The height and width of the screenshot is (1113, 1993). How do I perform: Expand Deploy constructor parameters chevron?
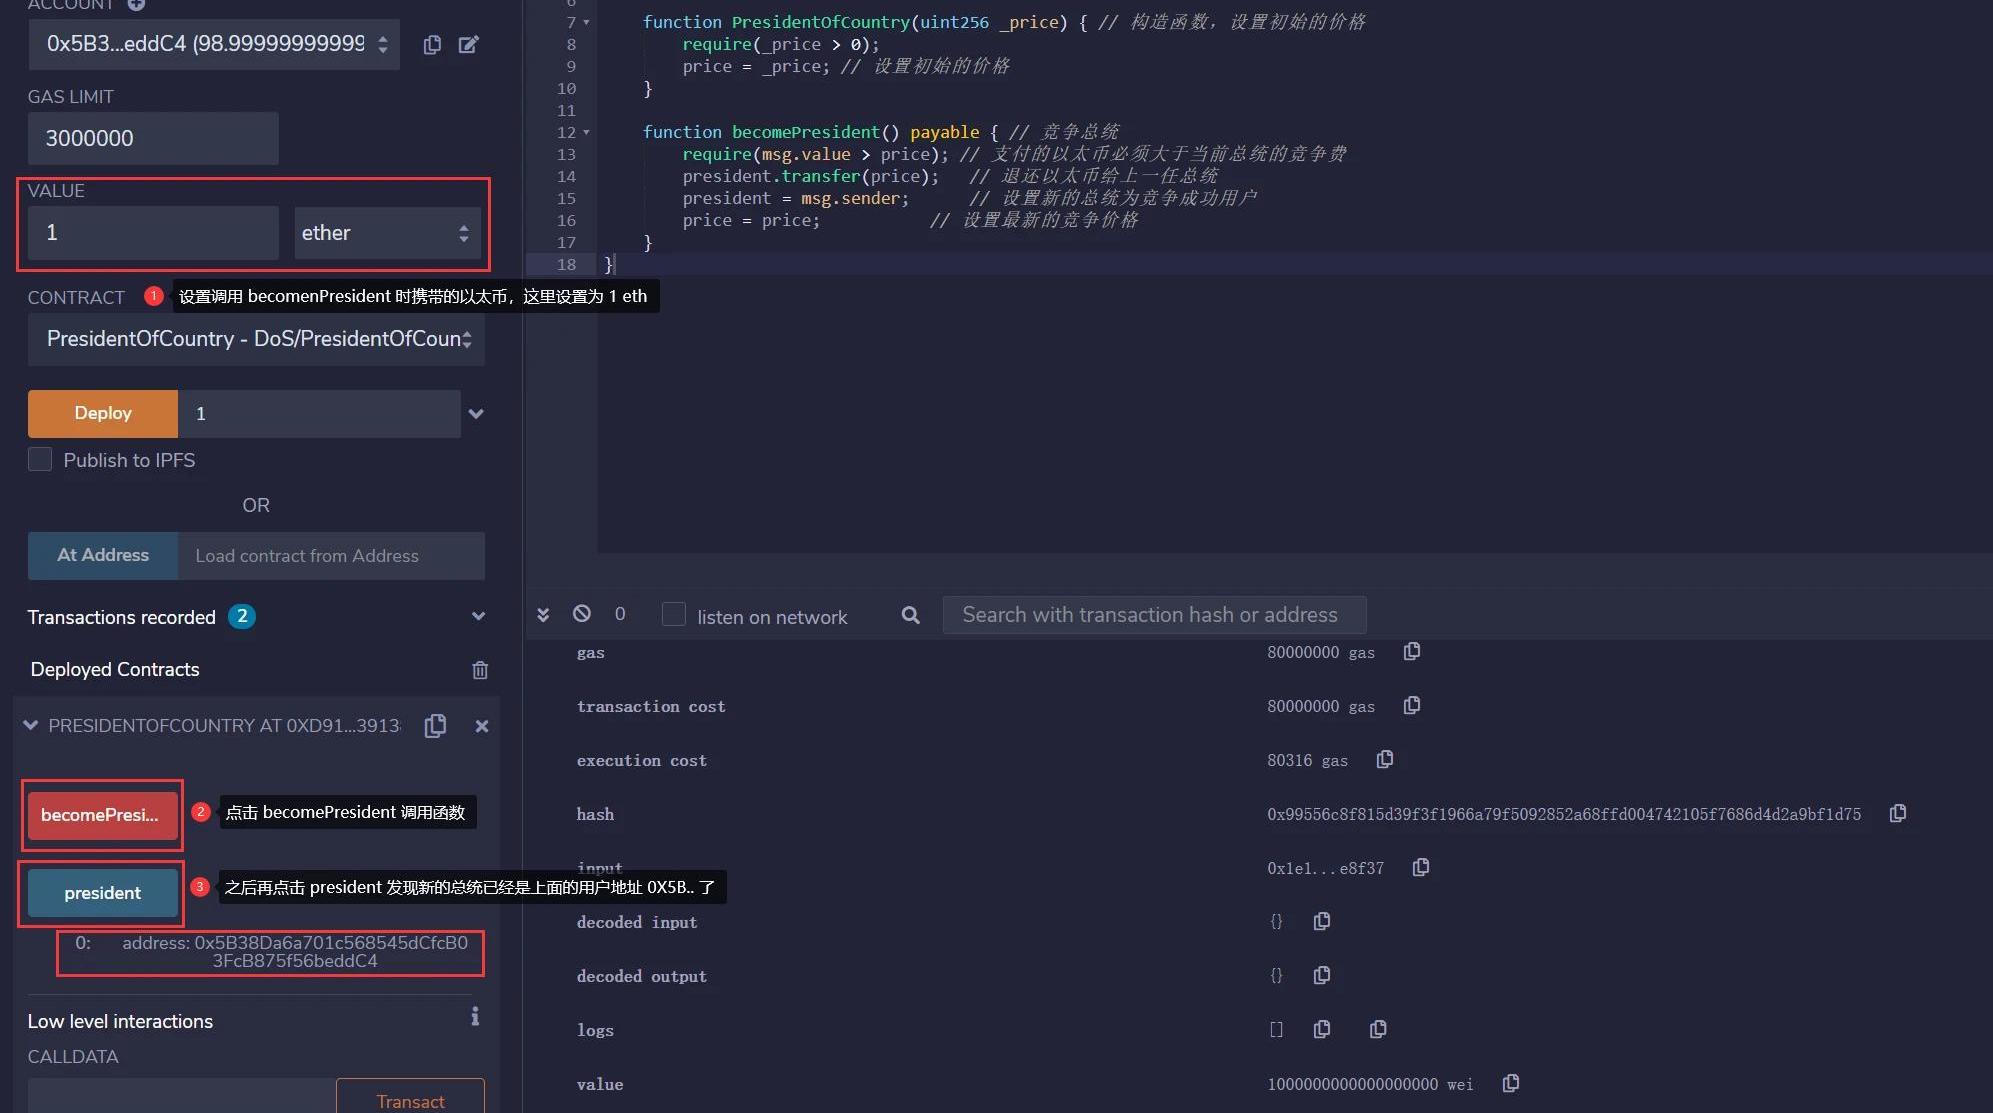pos(476,414)
